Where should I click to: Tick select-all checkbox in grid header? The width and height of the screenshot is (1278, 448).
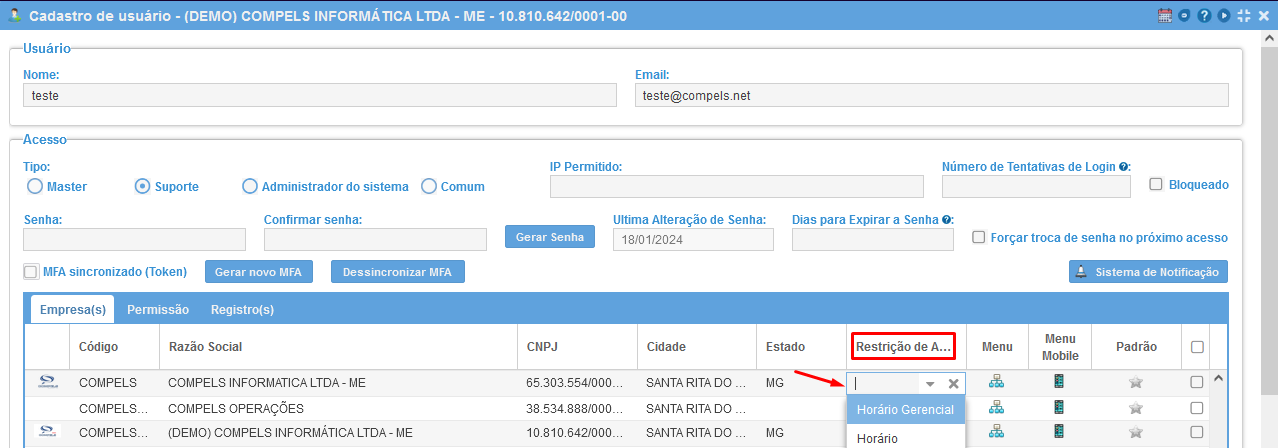[x=1197, y=347]
